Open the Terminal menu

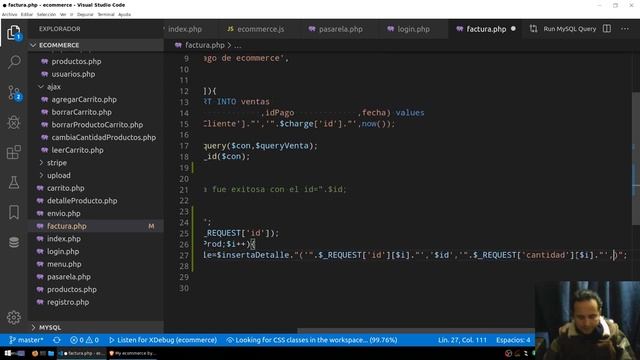(x=106, y=14)
